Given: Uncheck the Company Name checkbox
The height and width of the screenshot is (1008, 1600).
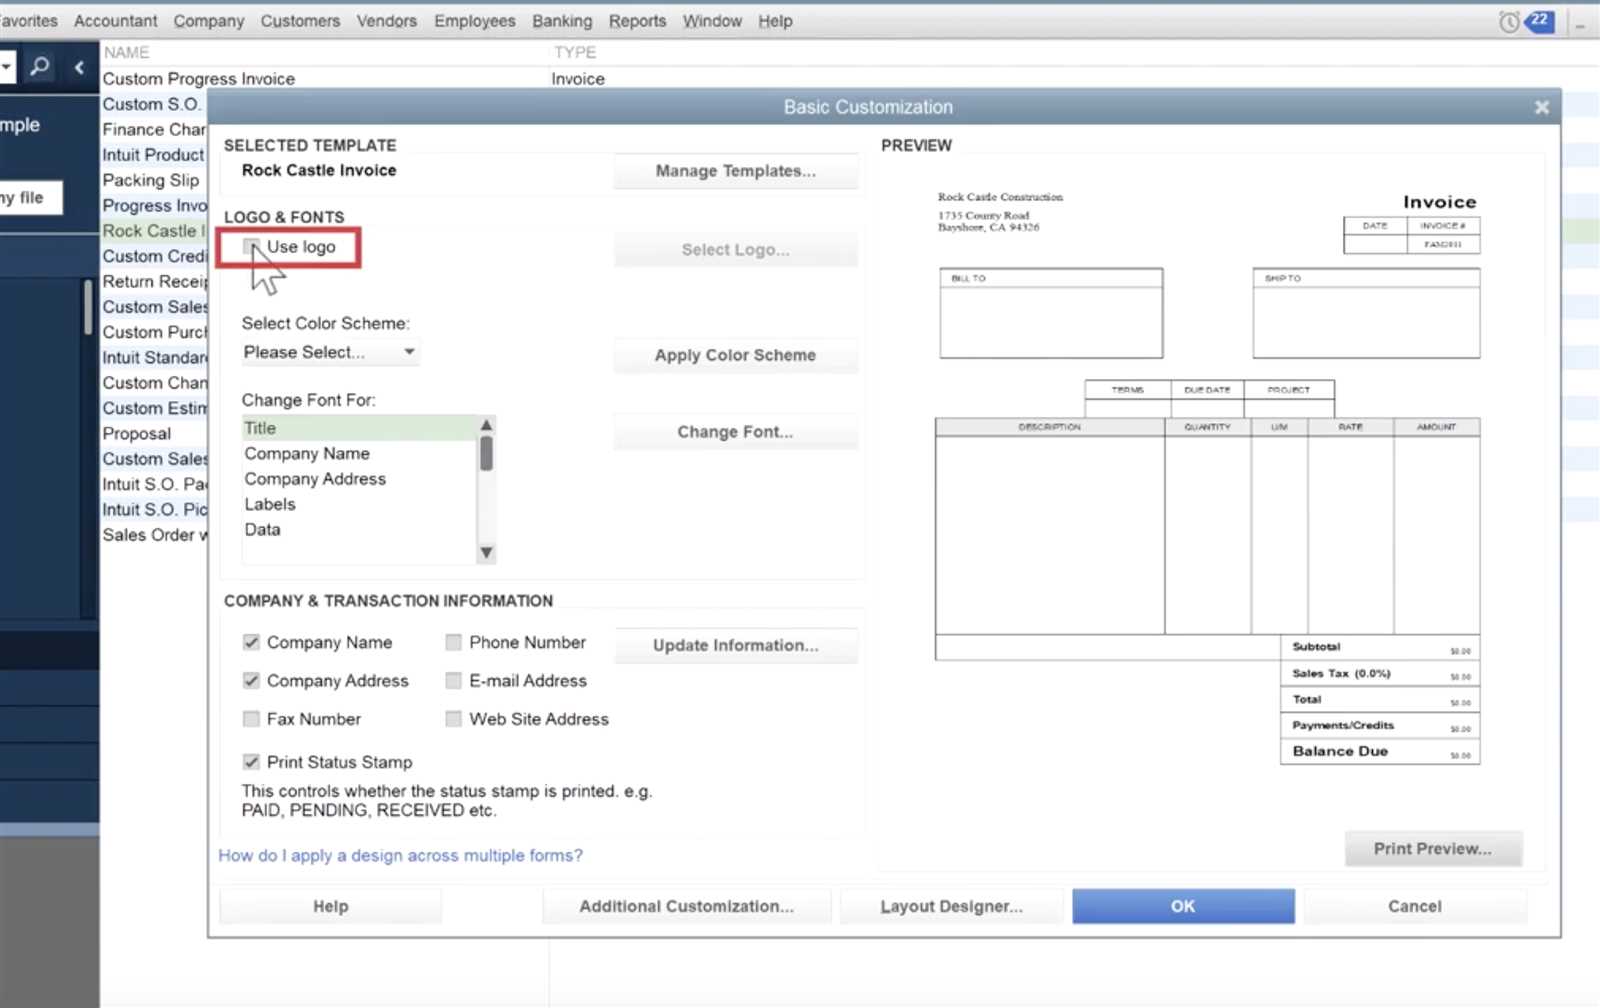Looking at the screenshot, I should click(252, 642).
